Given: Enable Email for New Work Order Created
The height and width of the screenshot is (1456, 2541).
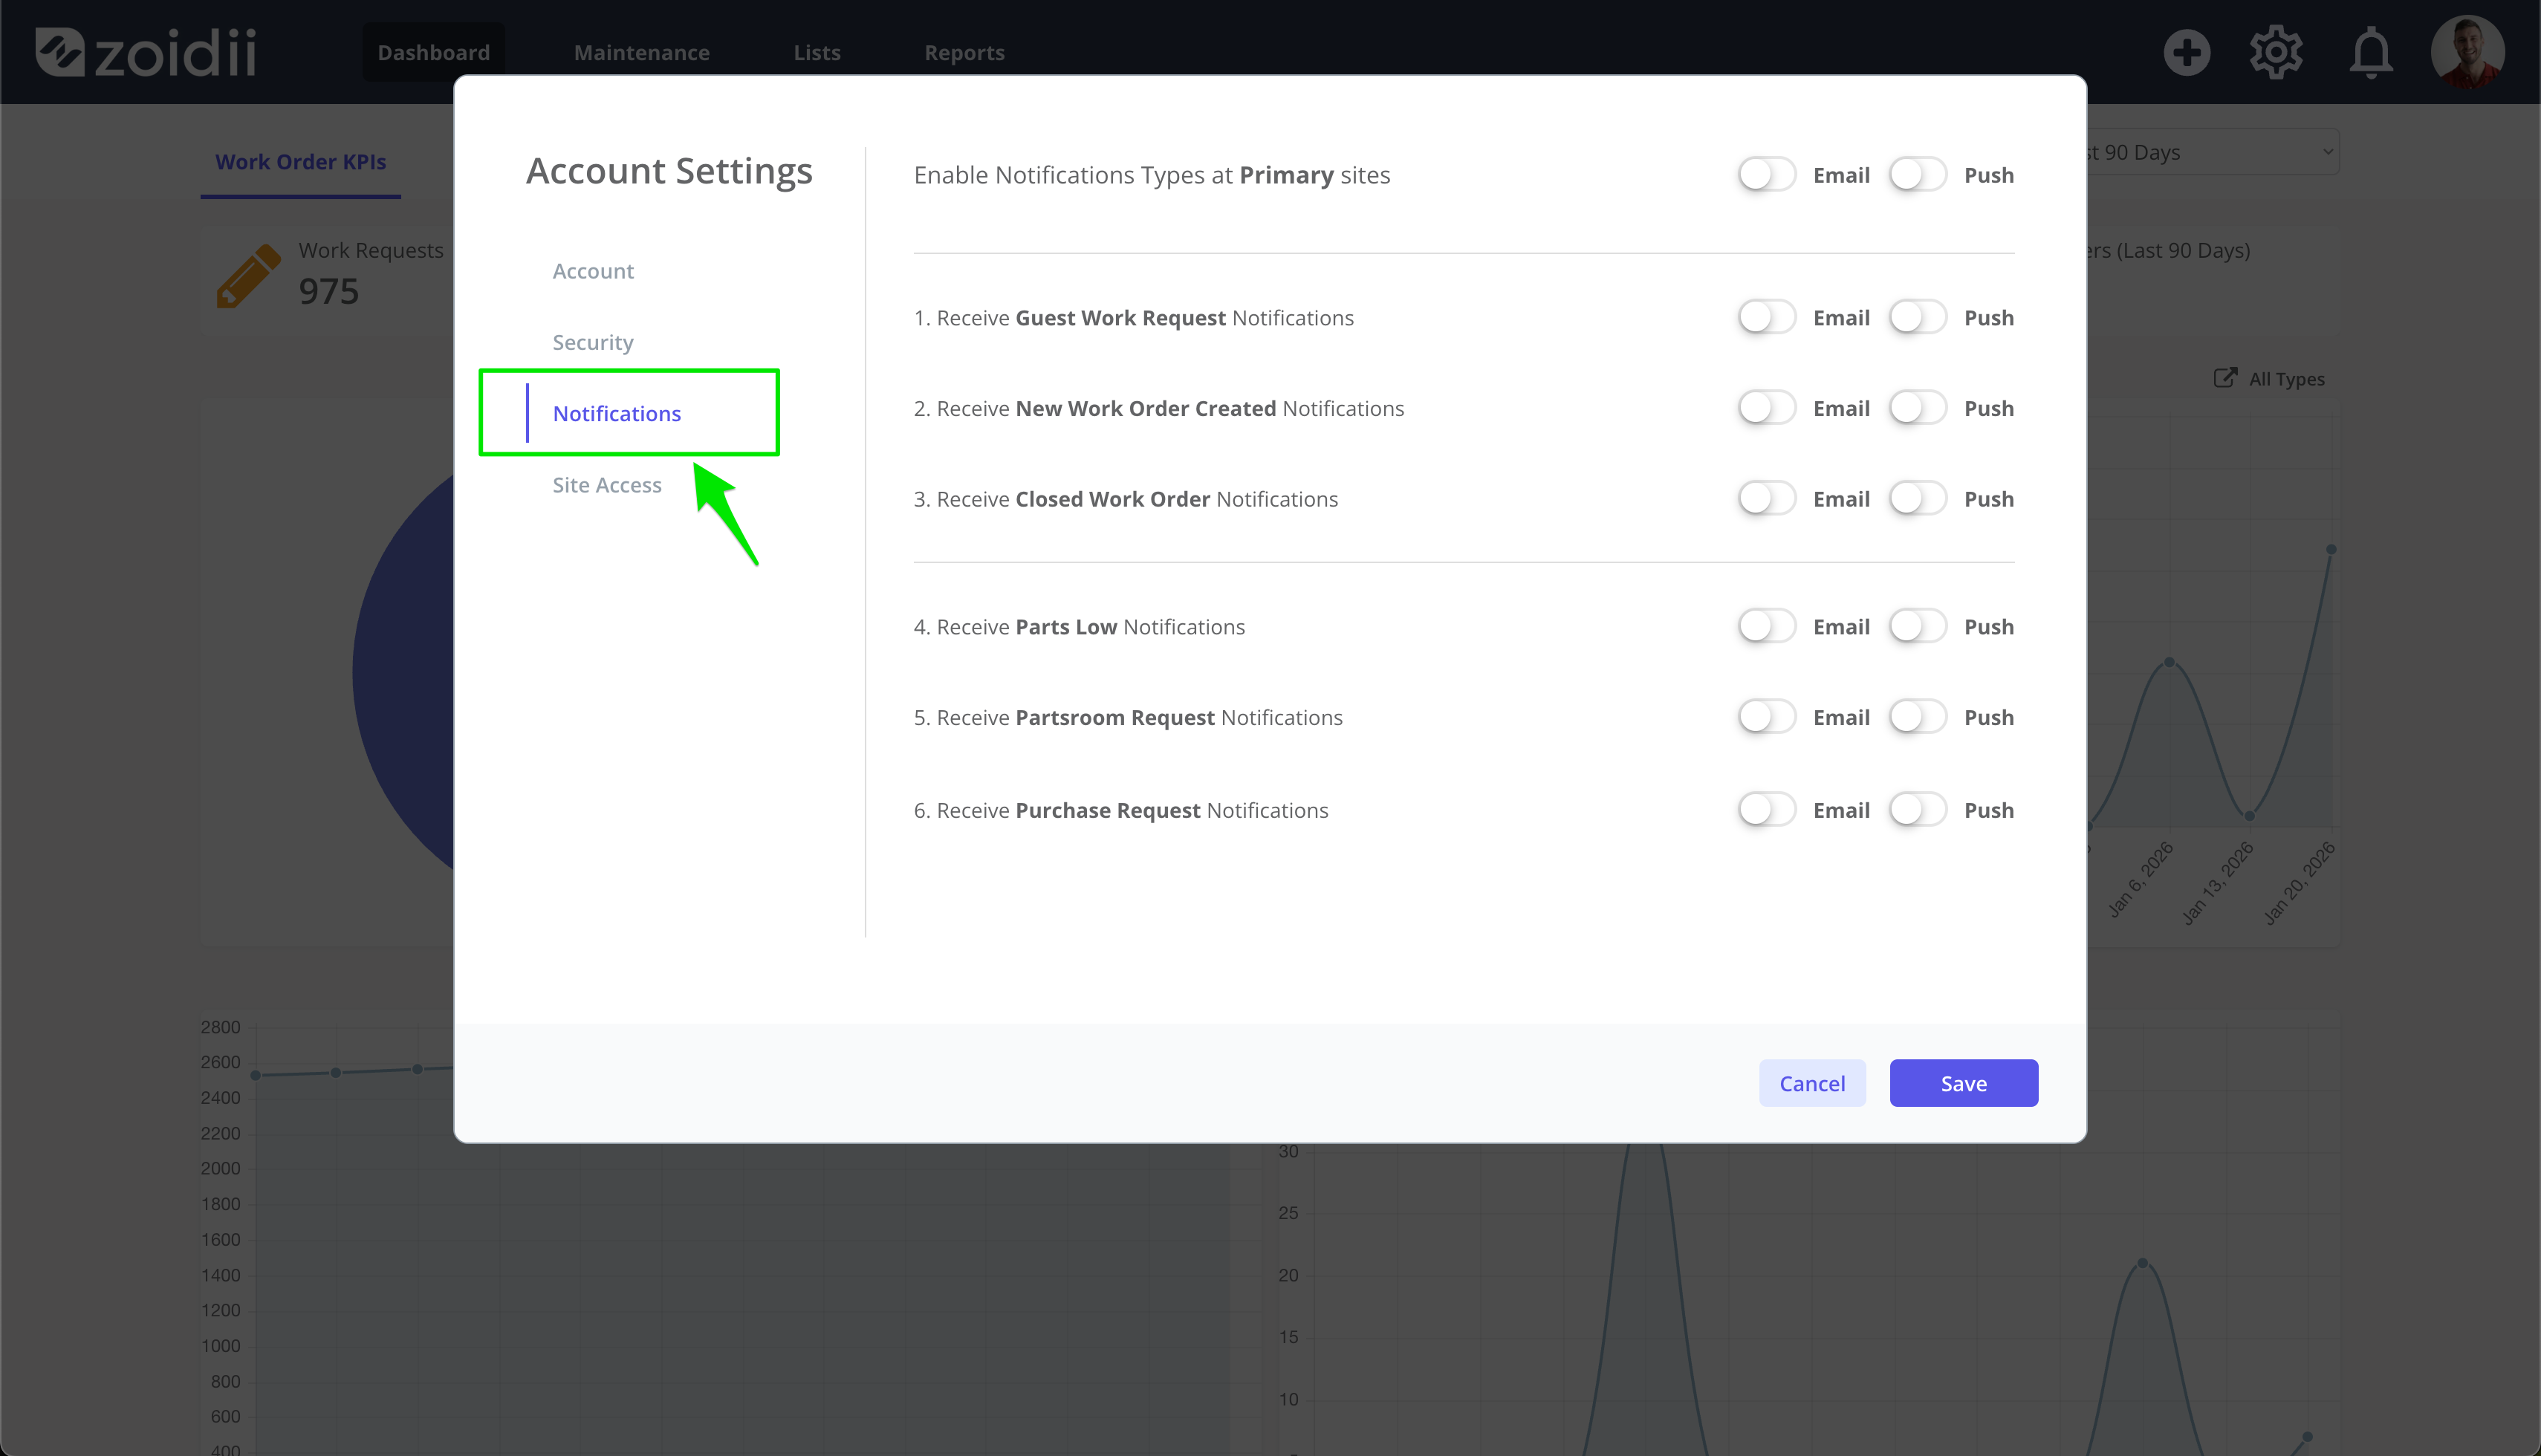Looking at the screenshot, I should (1766, 408).
